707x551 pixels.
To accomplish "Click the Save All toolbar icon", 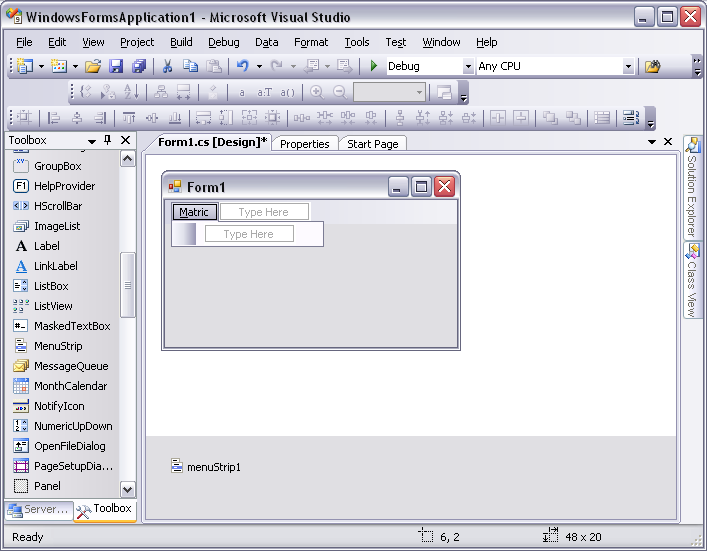I will point(139,66).
